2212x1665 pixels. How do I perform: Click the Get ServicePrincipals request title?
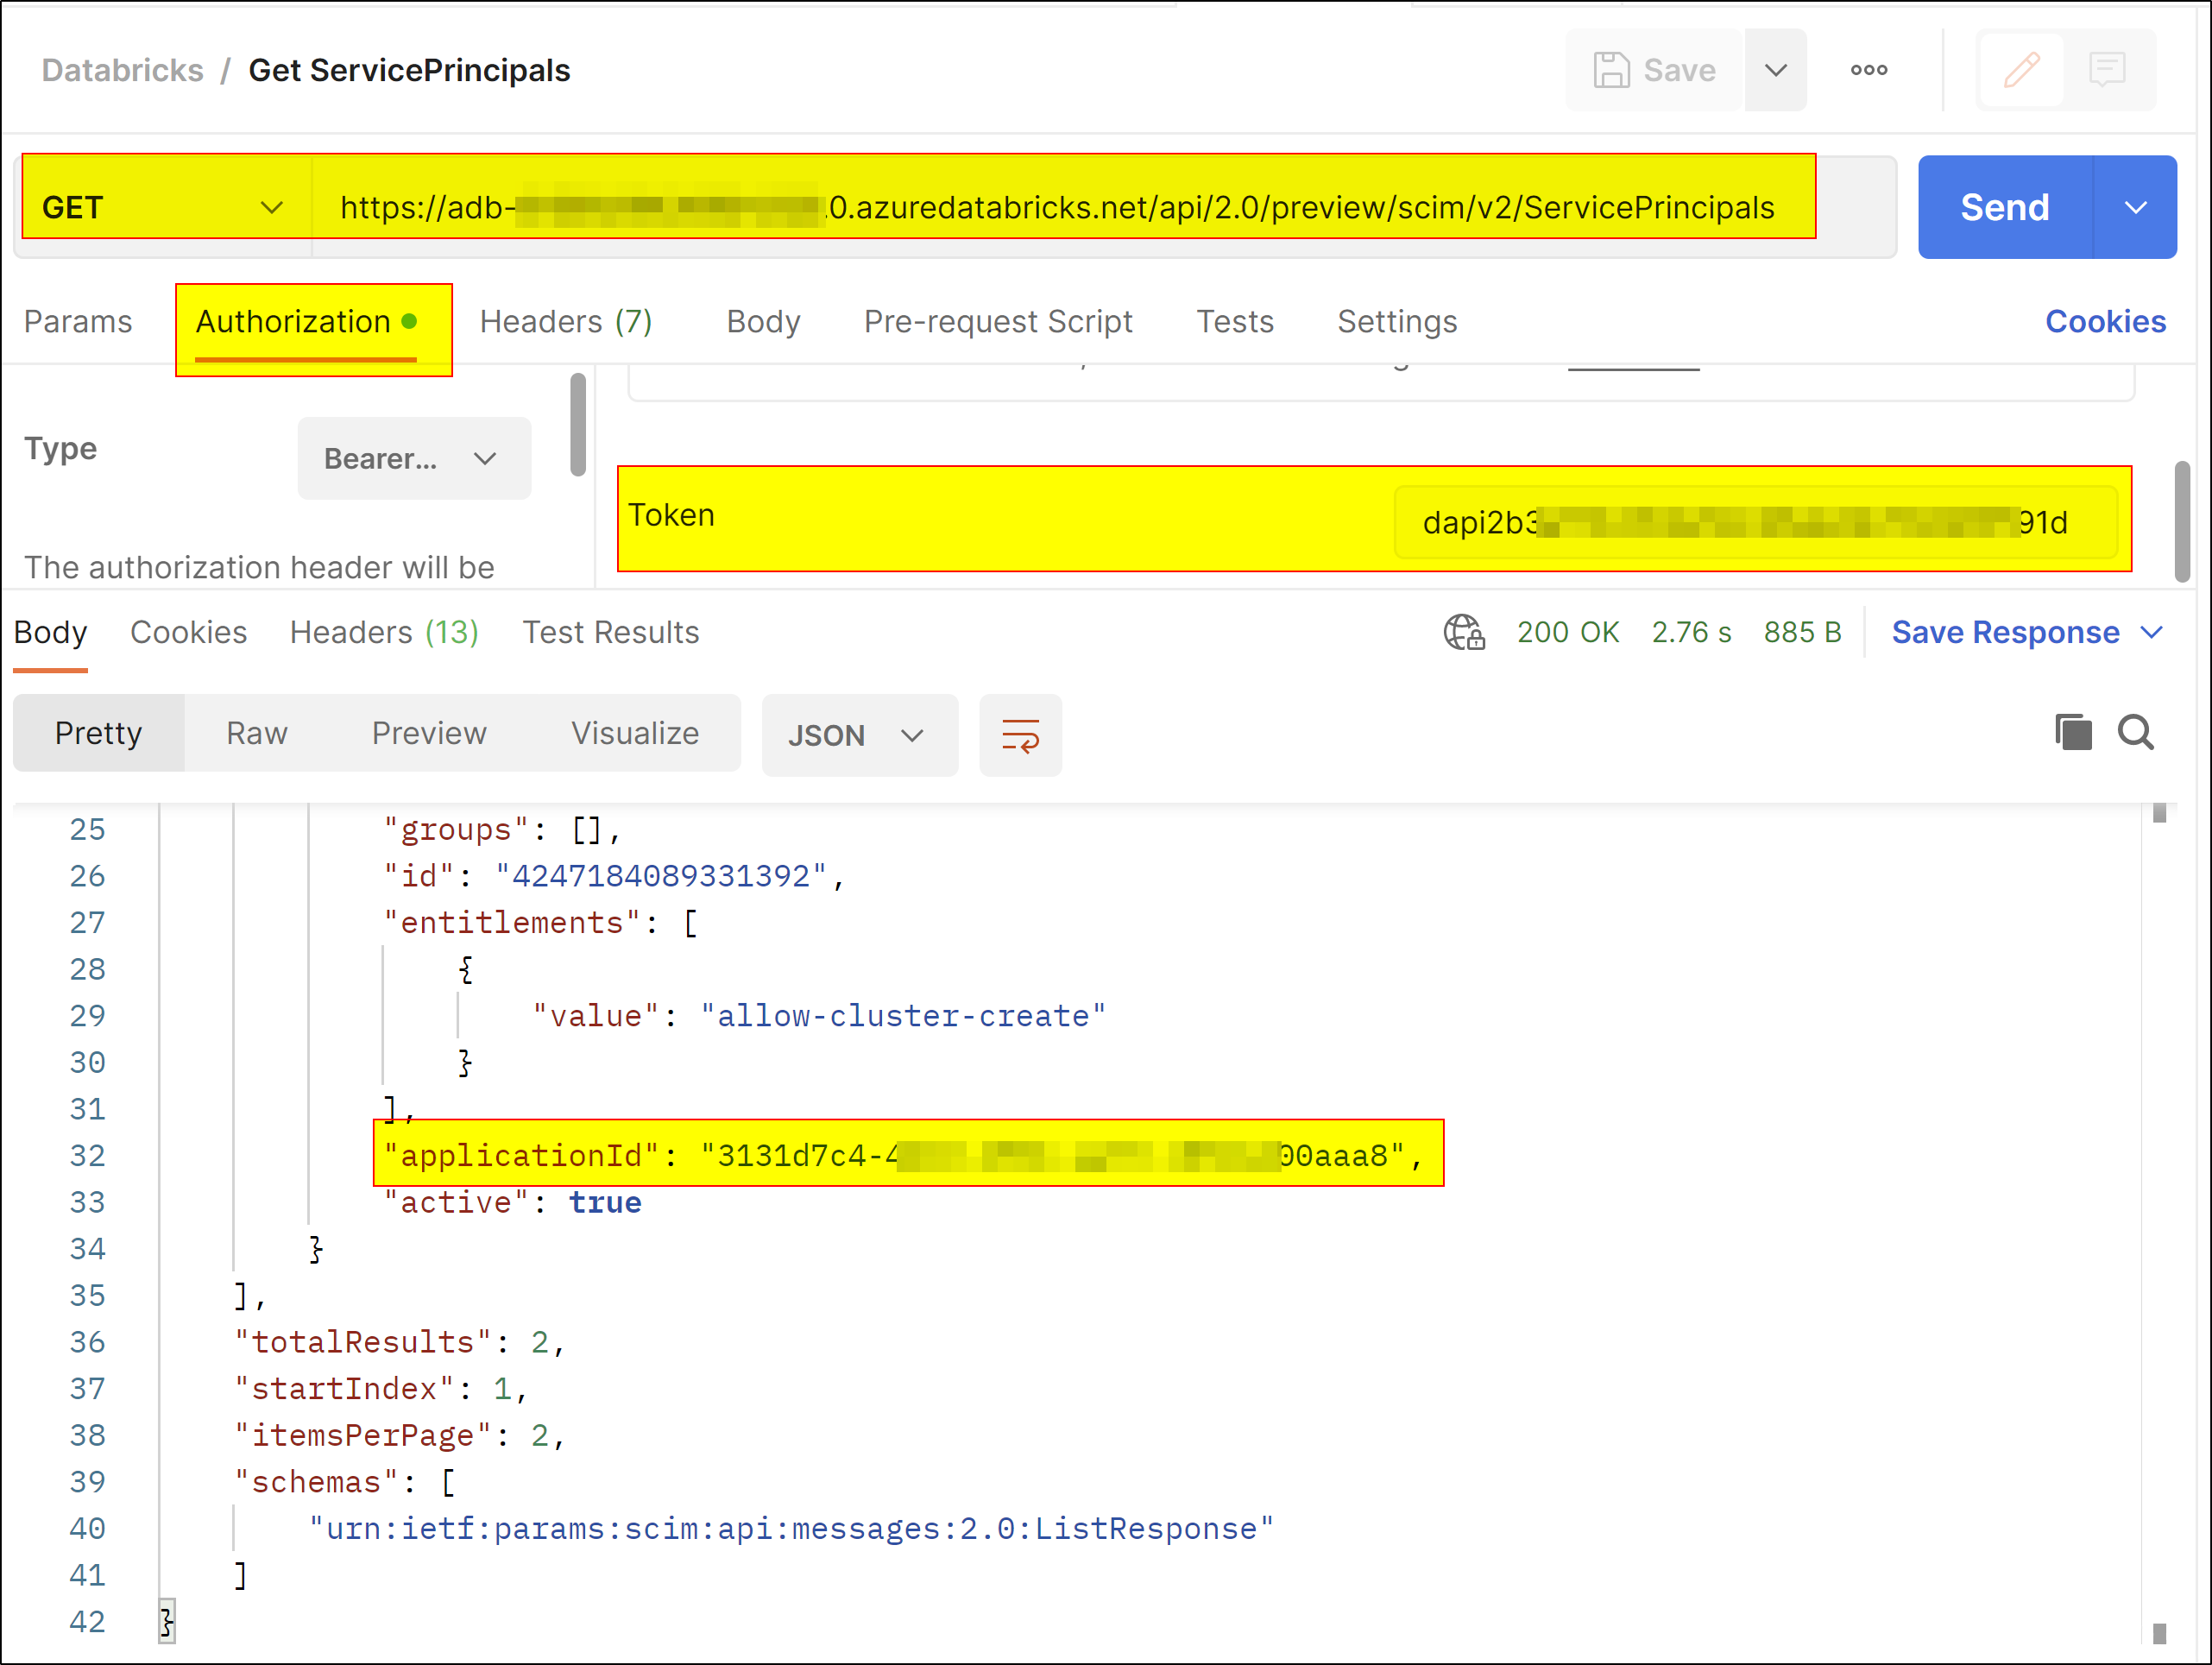(409, 70)
